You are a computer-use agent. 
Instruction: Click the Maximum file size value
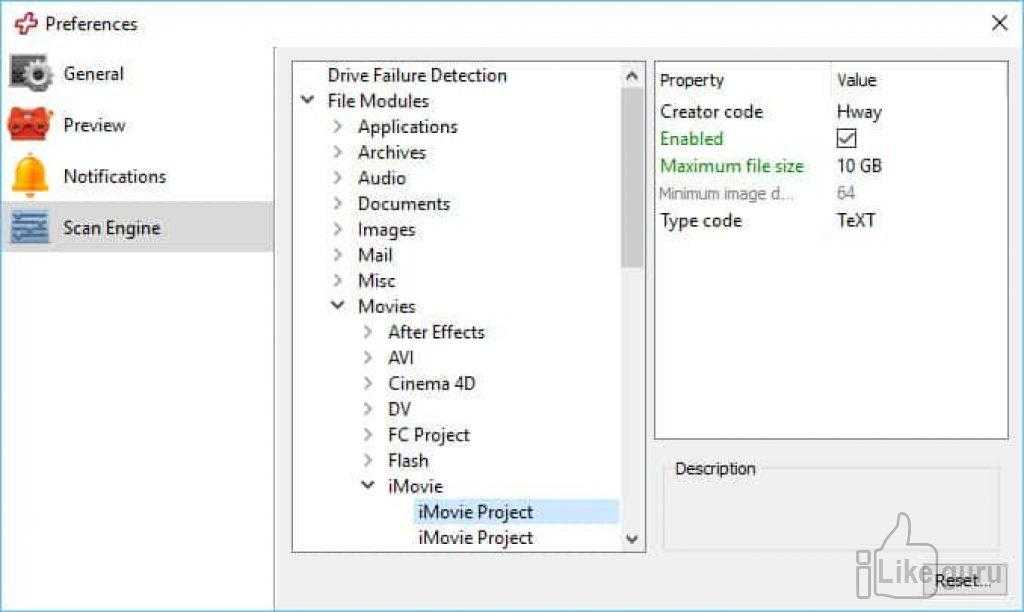pos(859,166)
